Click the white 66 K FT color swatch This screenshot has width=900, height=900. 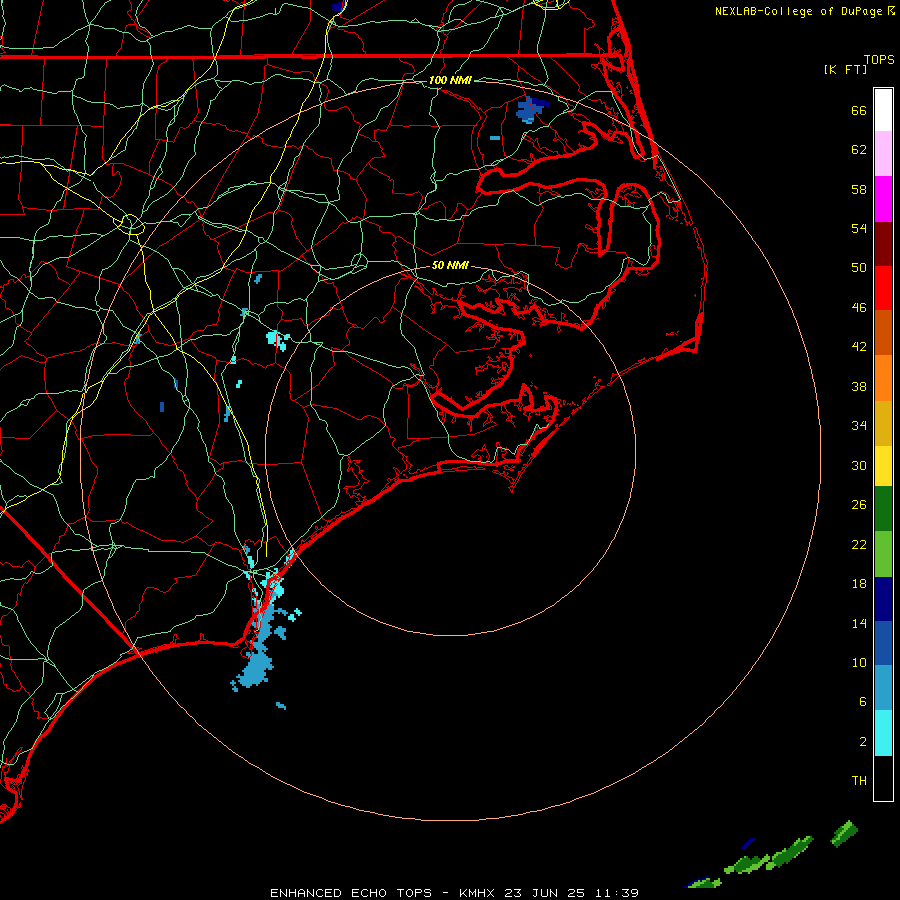(x=883, y=110)
